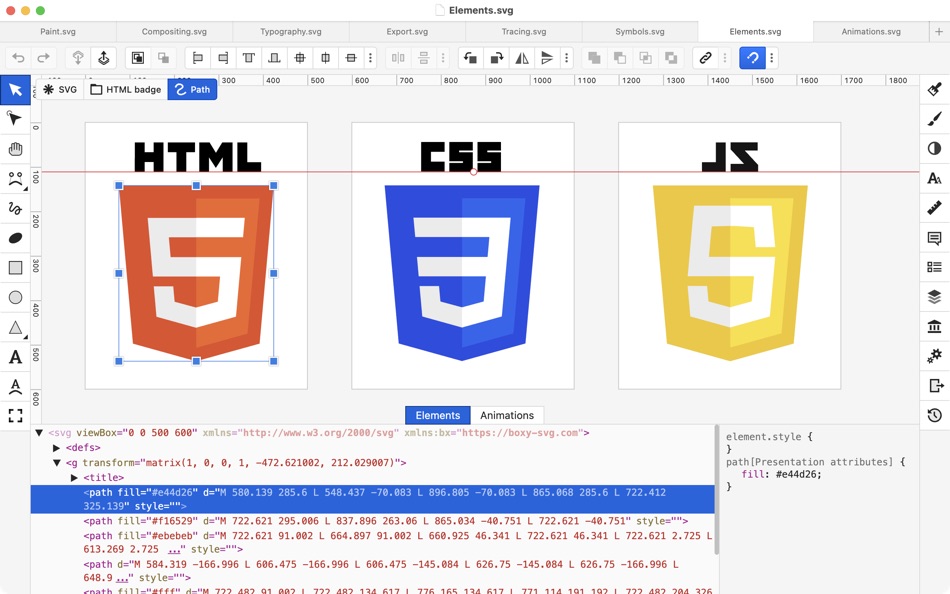Open the comment Meta panel
The width and height of the screenshot is (950, 594).
(934, 238)
